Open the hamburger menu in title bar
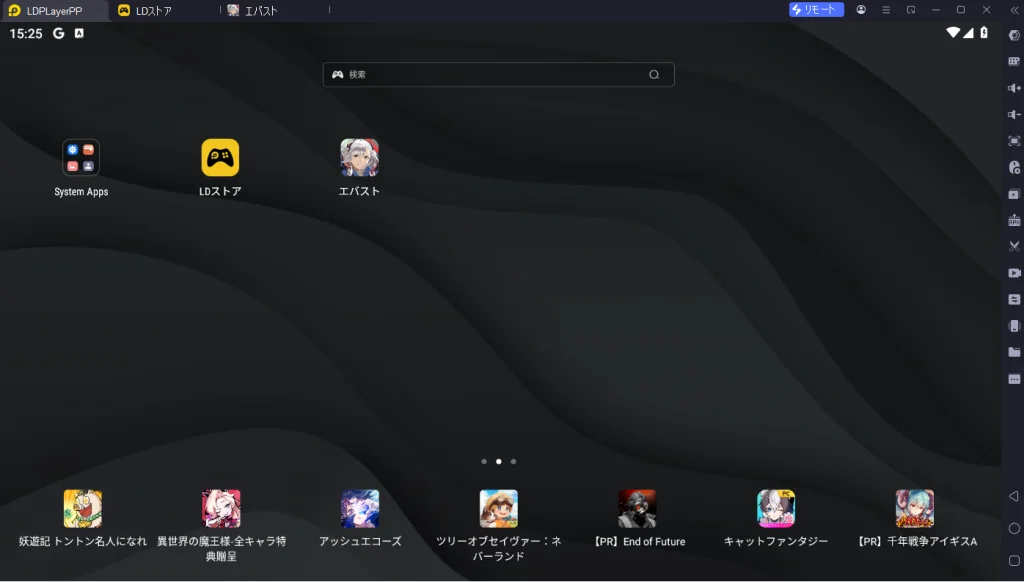1024x582 pixels. click(886, 10)
